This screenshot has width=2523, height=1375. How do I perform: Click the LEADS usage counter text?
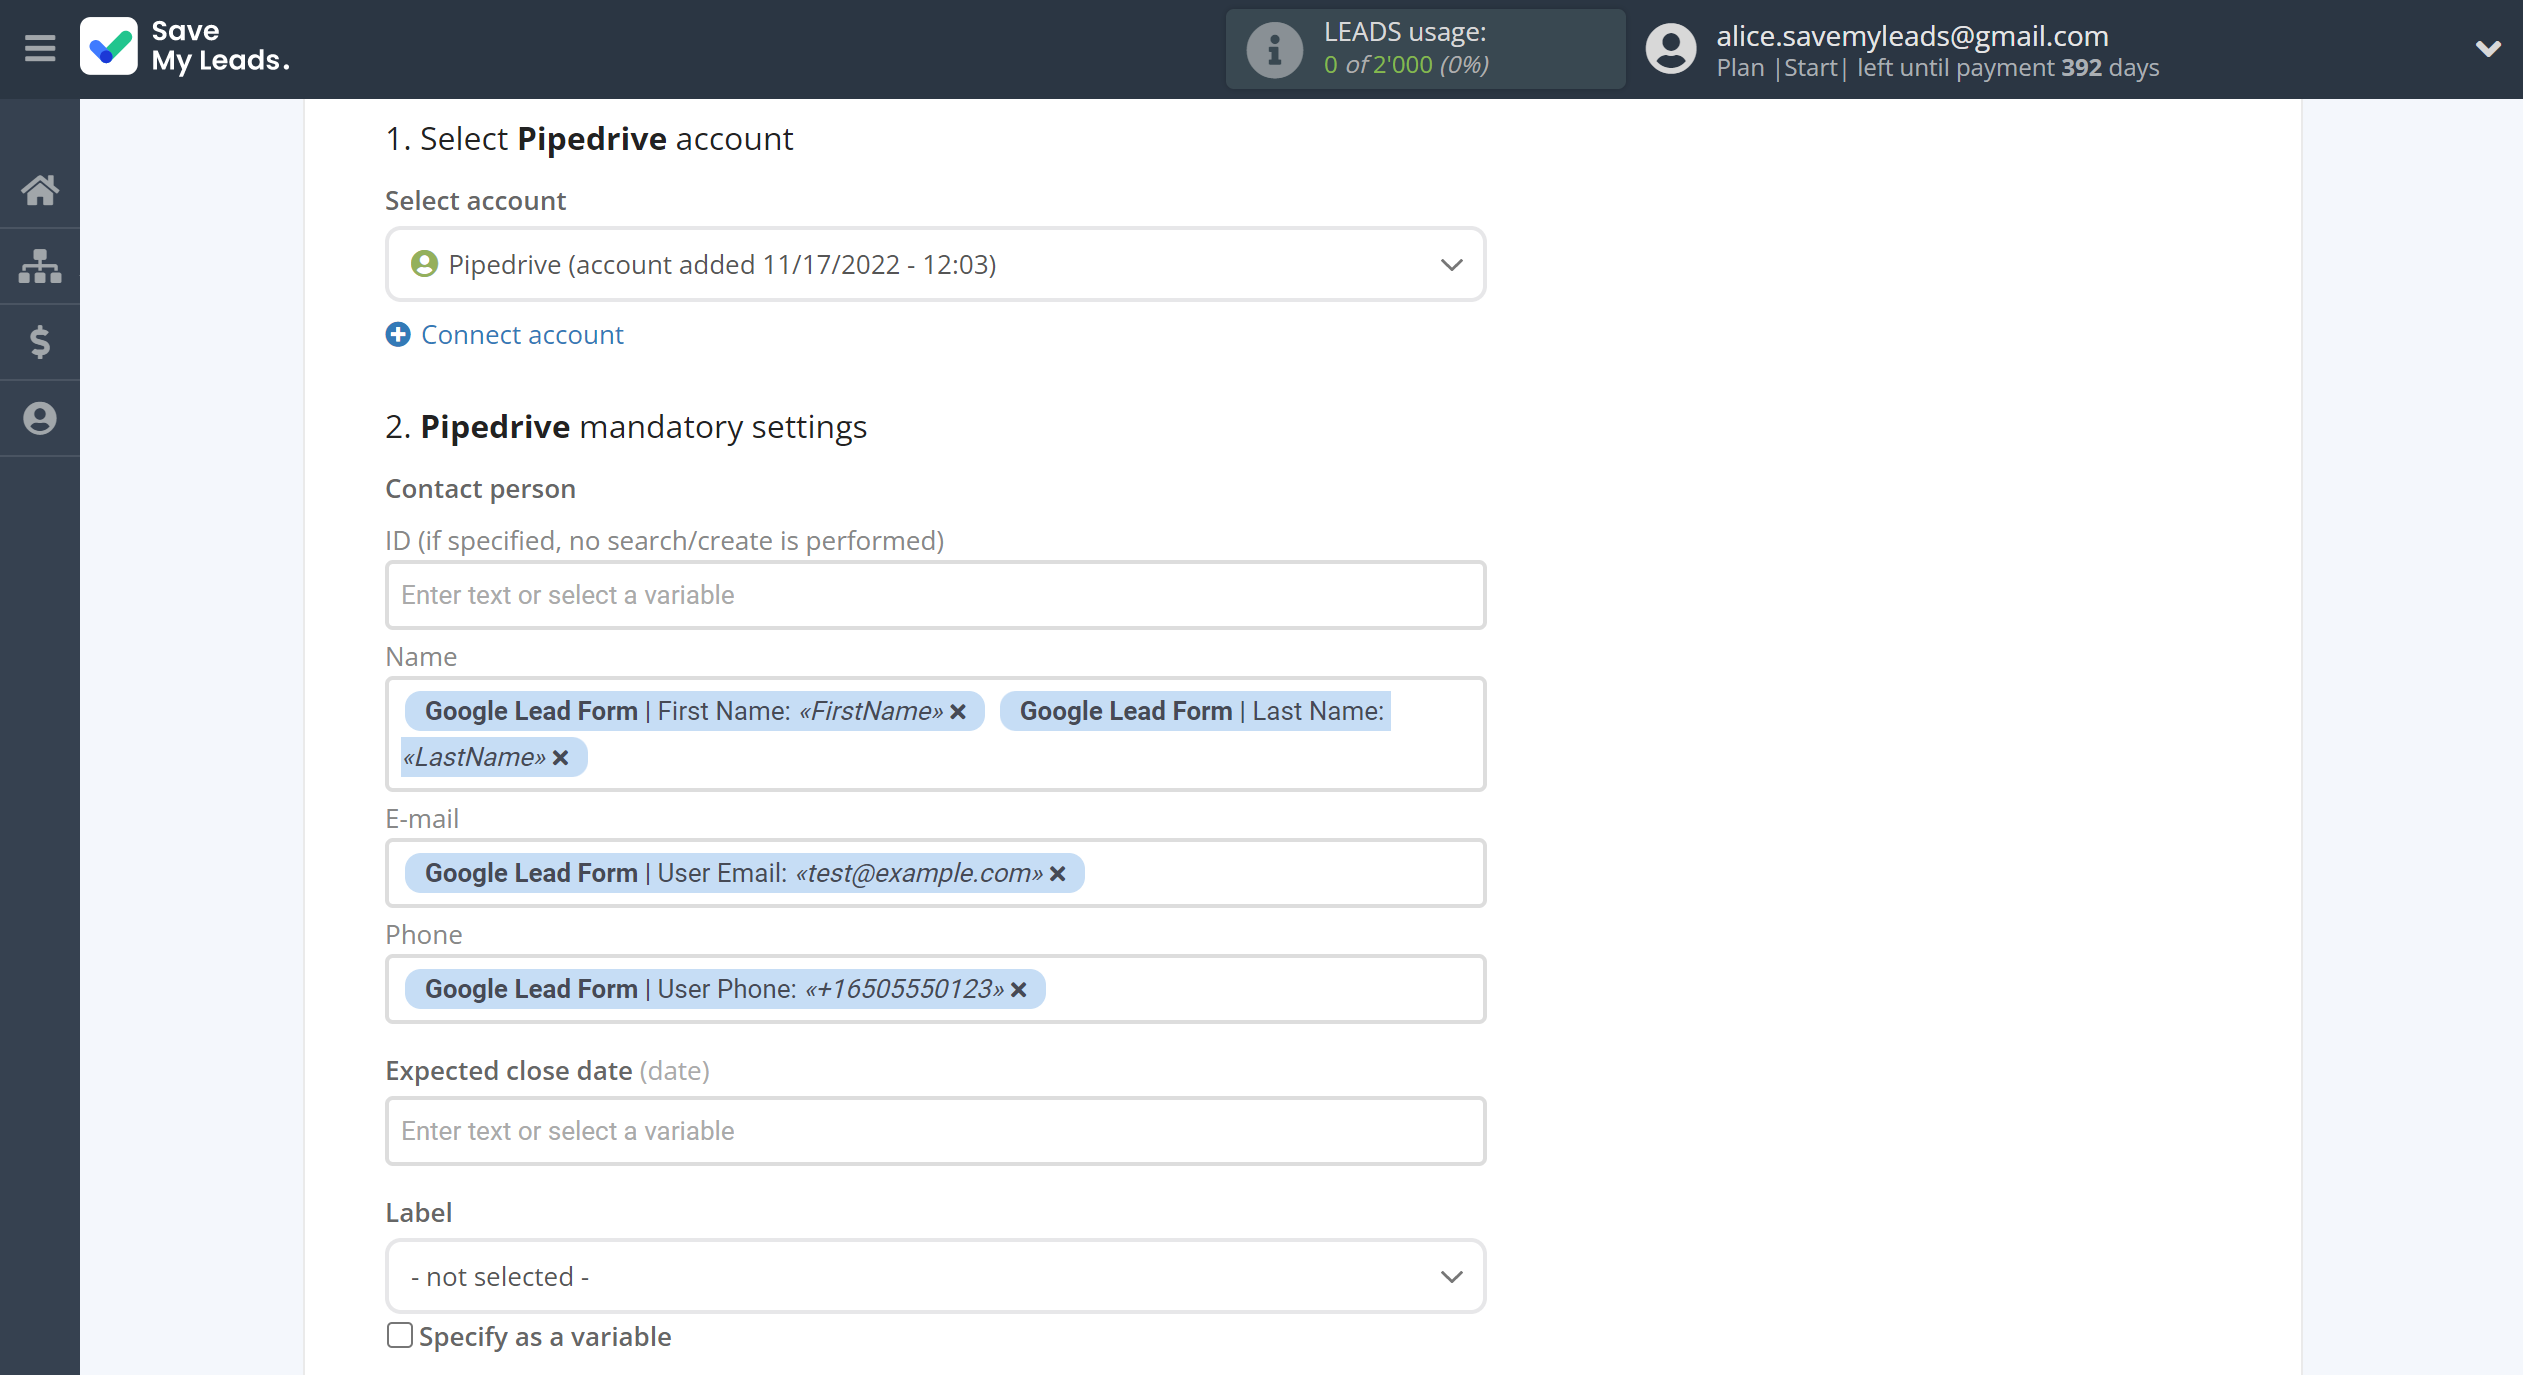pyautogui.click(x=1406, y=64)
